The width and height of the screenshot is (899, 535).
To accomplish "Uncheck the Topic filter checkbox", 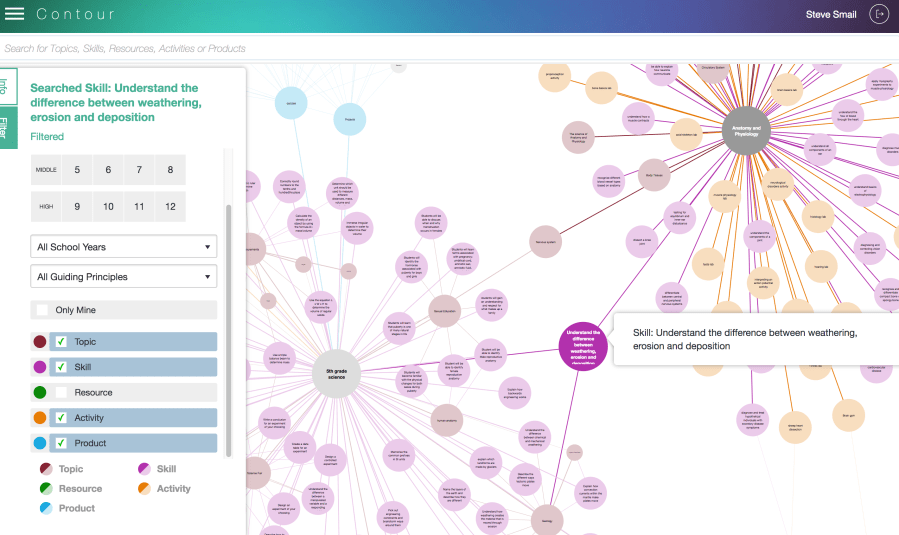I will point(61,342).
